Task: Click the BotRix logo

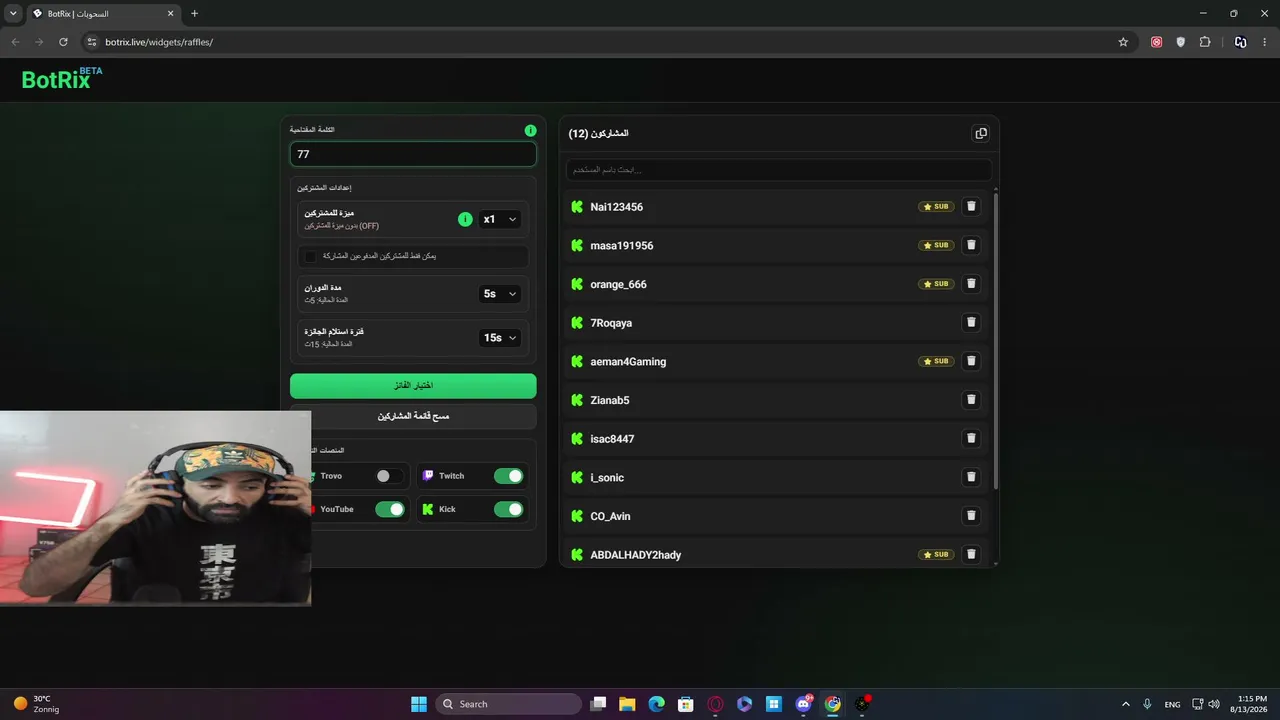Action: click(x=62, y=79)
